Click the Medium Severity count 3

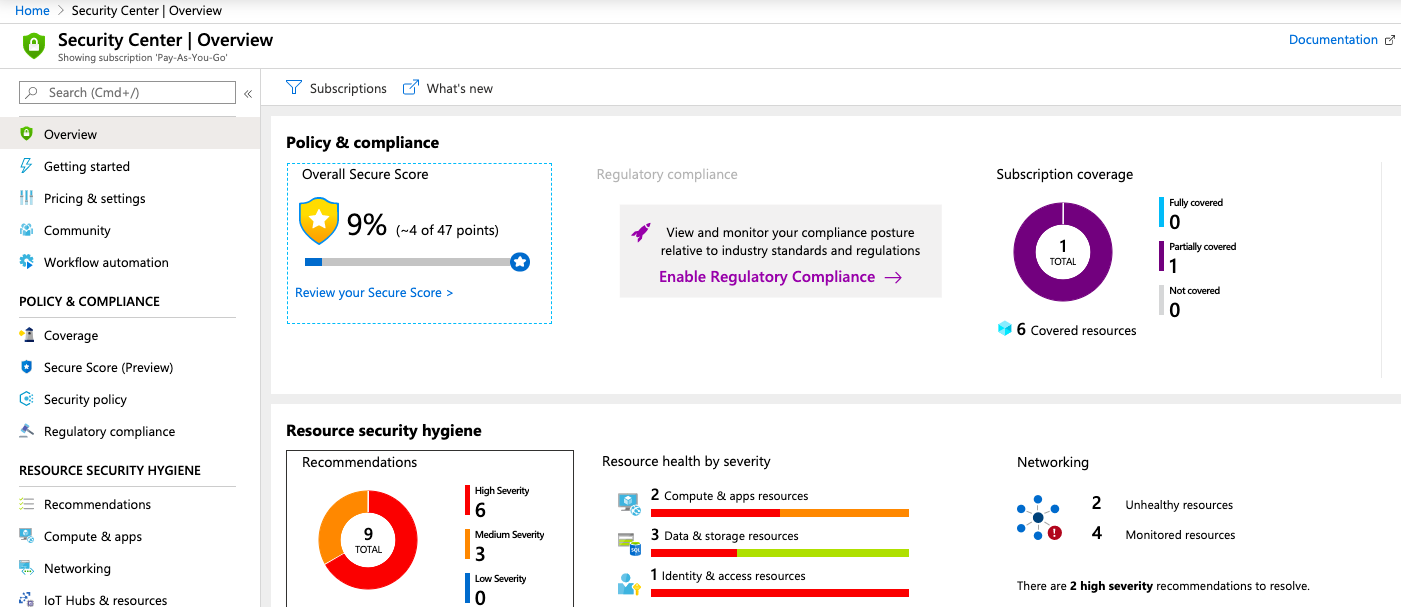click(x=480, y=554)
